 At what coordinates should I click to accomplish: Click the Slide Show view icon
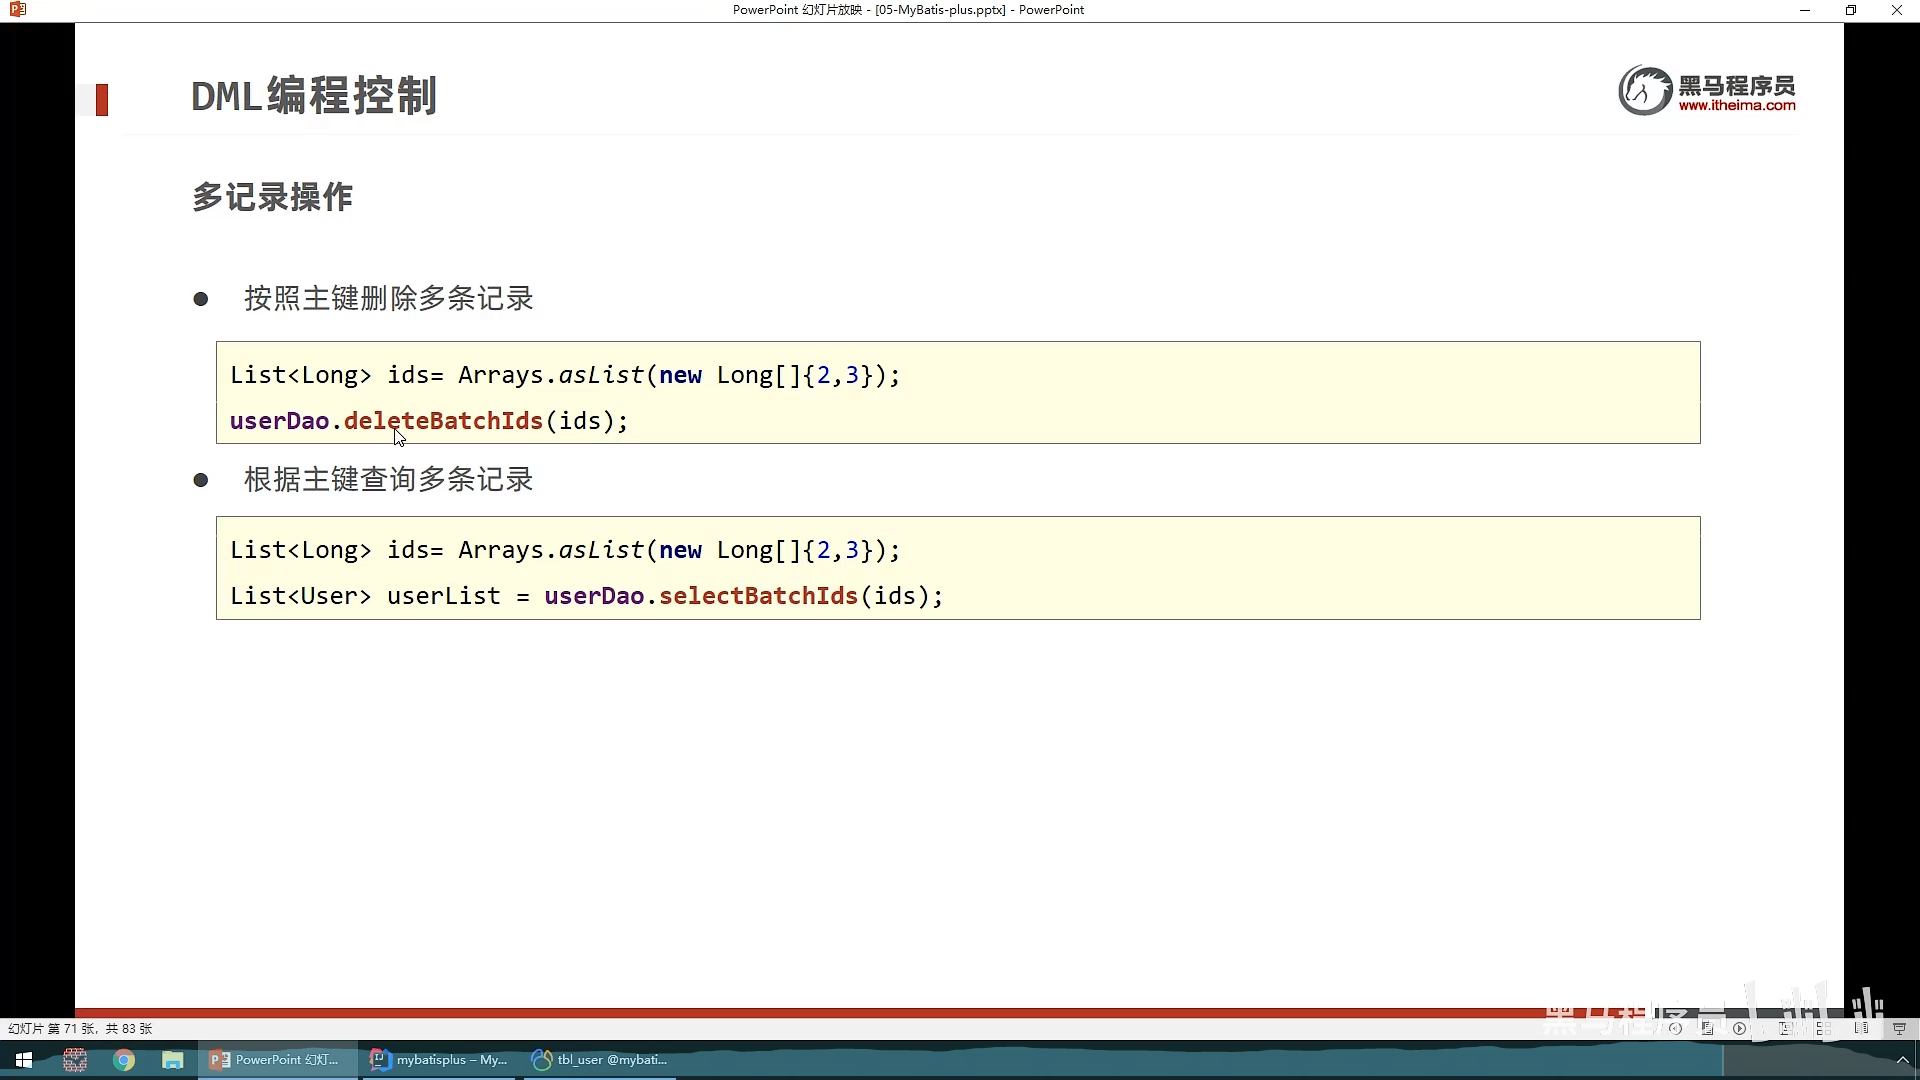pyautogui.click(x=1899, y=1028)
